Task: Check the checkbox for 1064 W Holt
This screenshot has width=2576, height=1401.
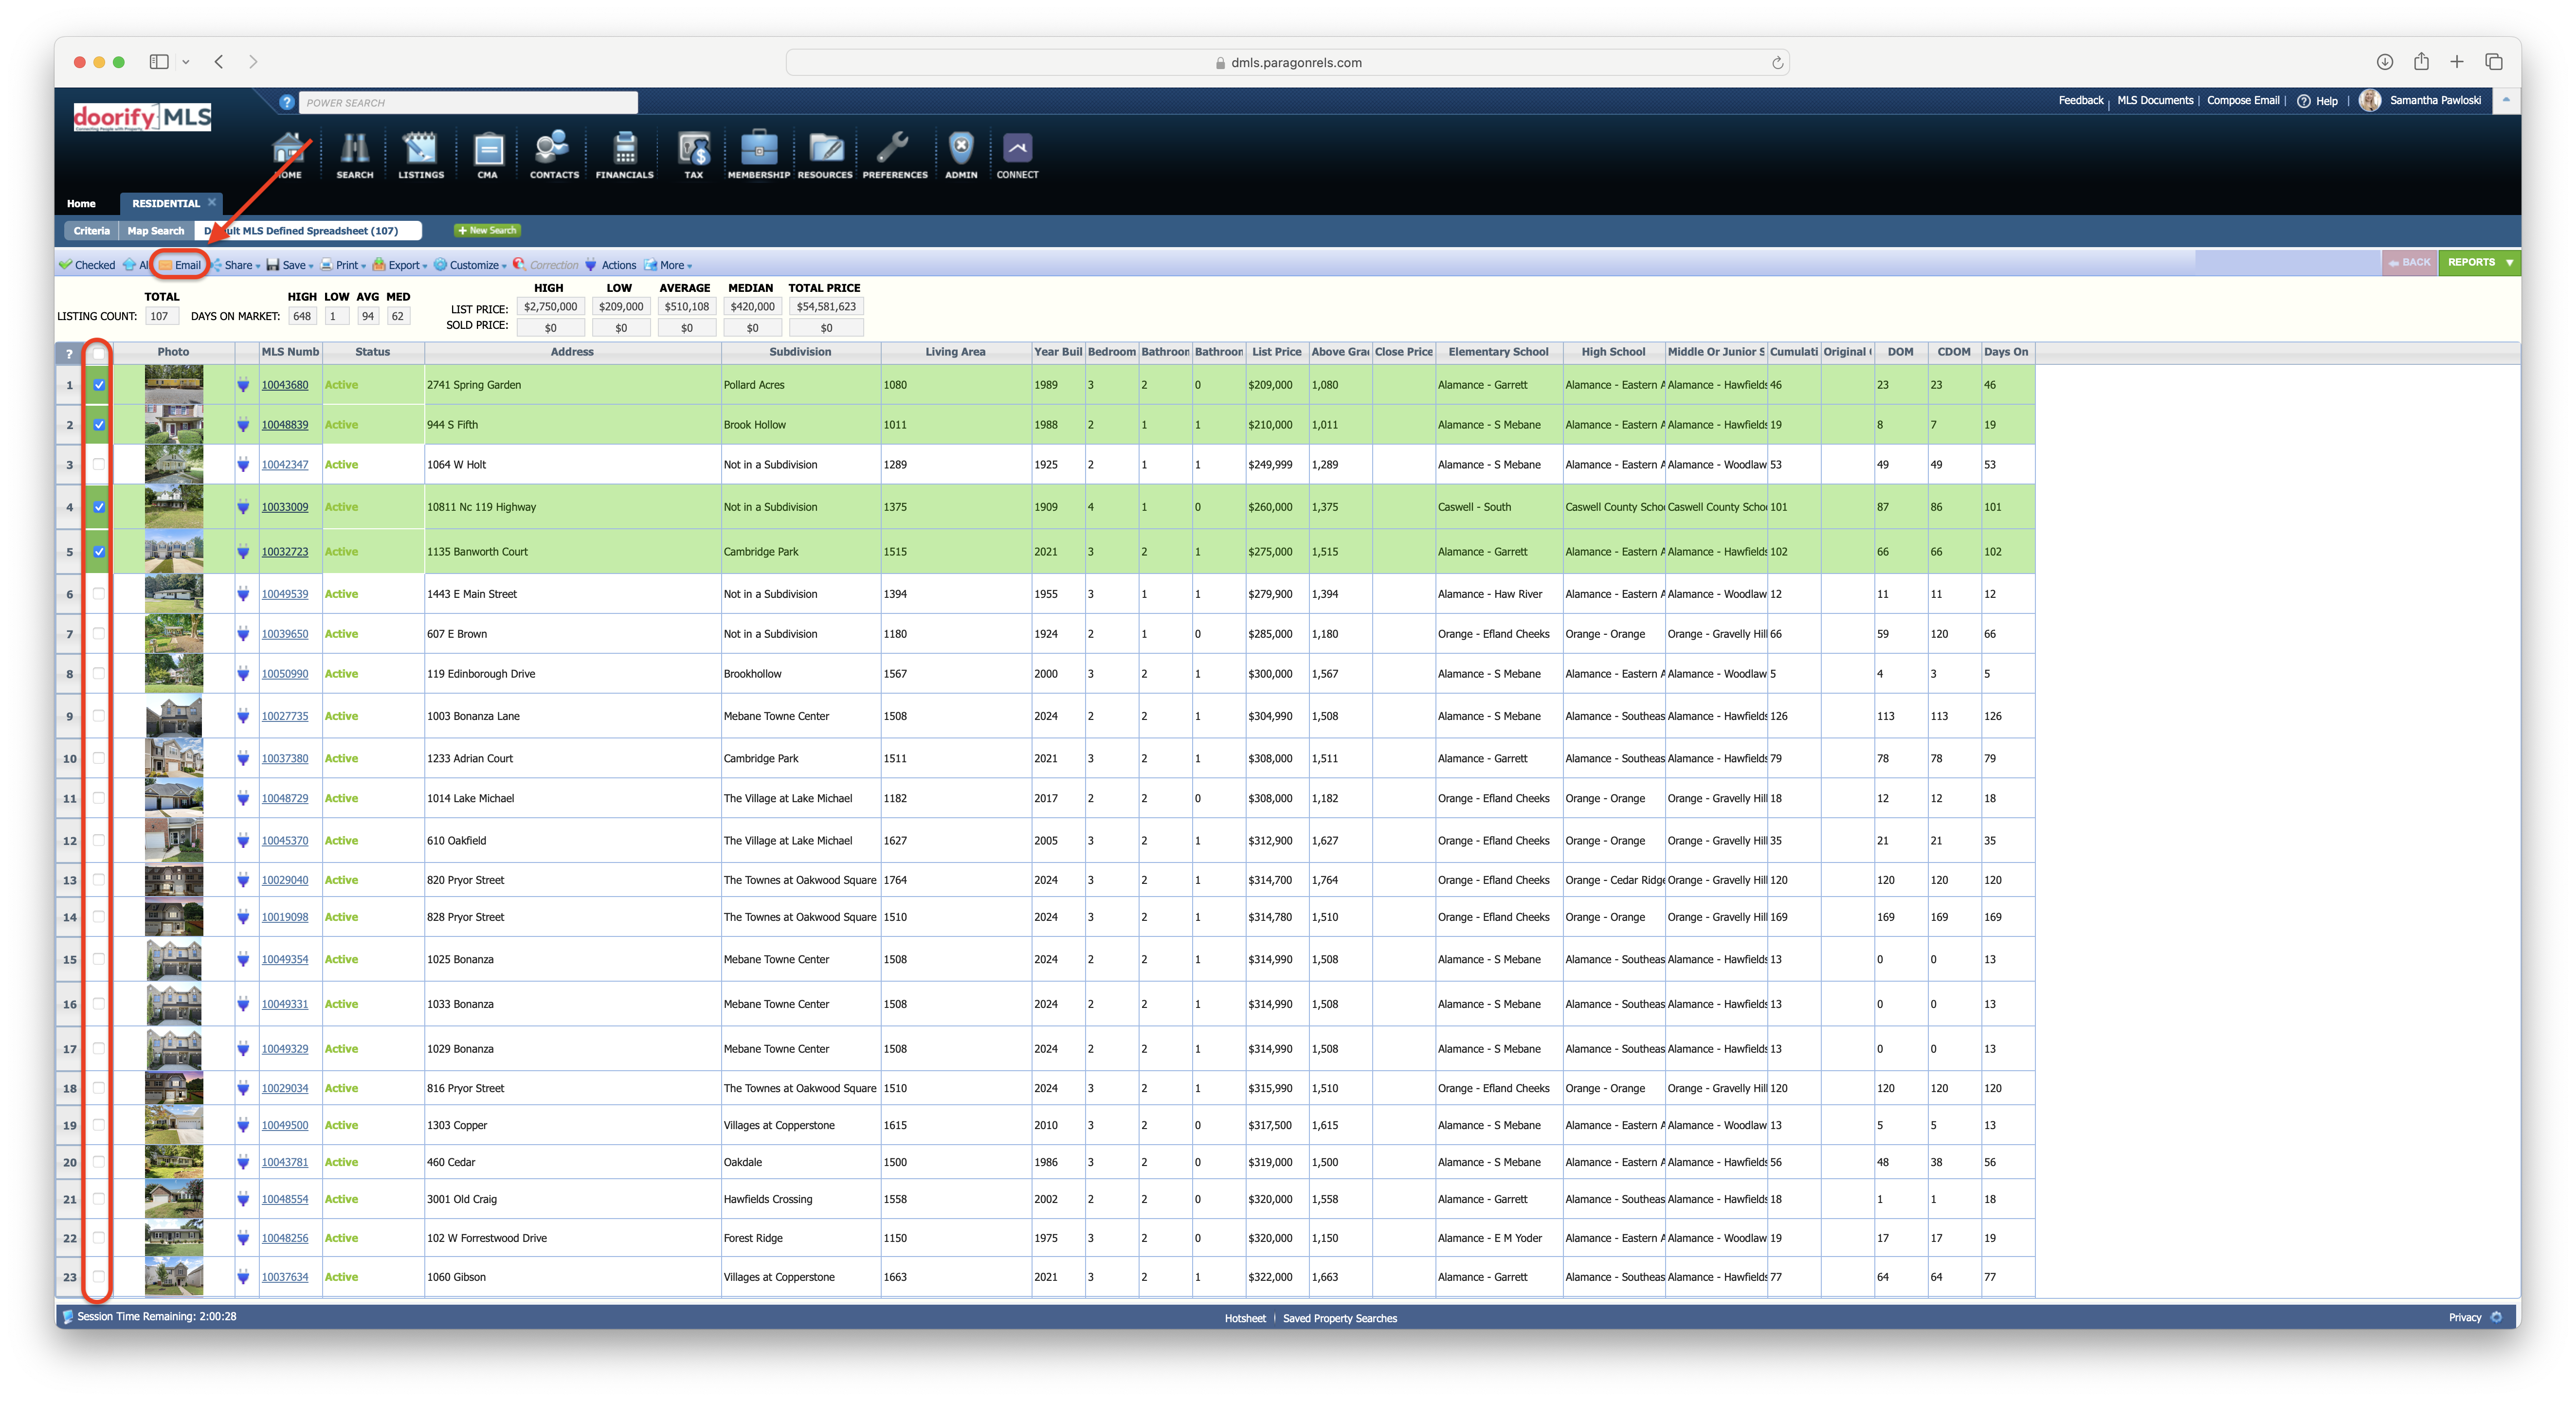Action: tap(98, 464)
